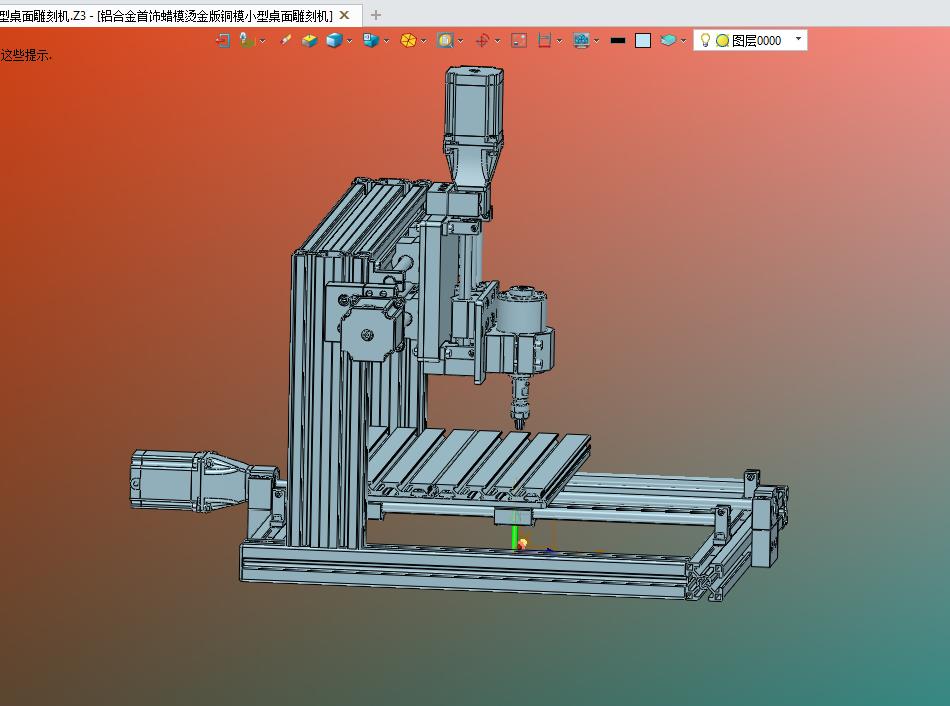Open the monitor display dropdown arrow
This screenshot has height=706, width=950.
pos(597,41)
